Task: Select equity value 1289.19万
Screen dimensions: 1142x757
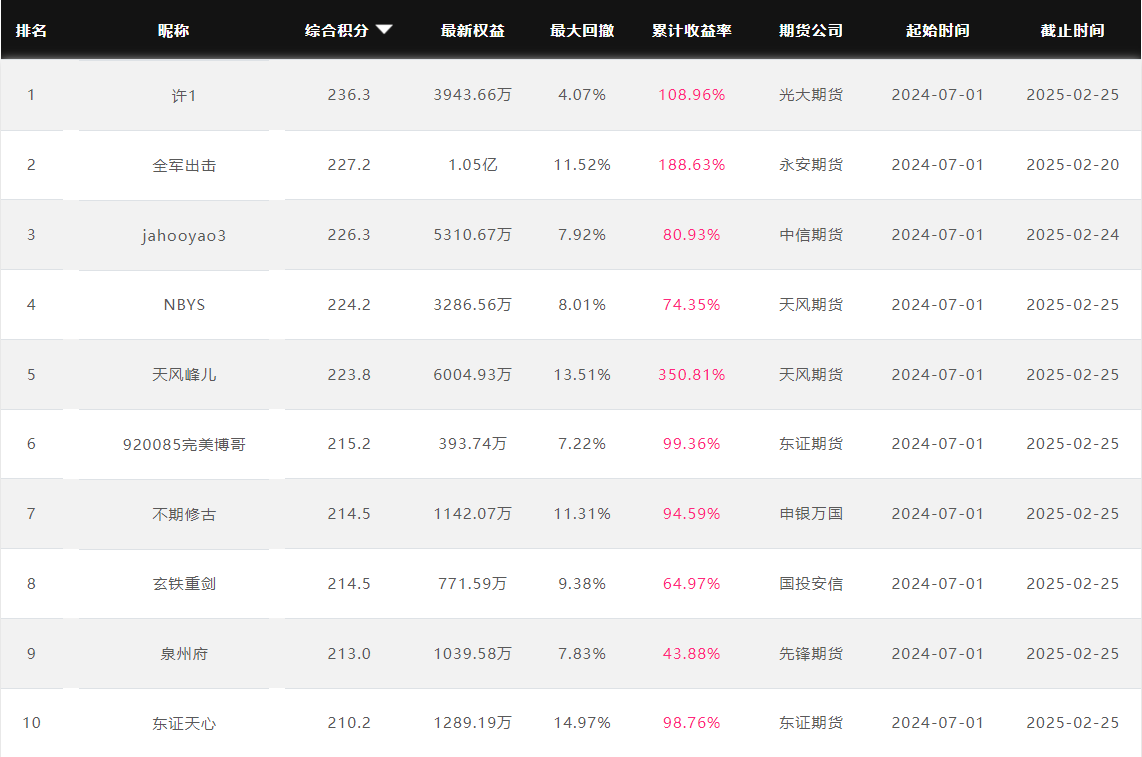Action: [473, 723]
